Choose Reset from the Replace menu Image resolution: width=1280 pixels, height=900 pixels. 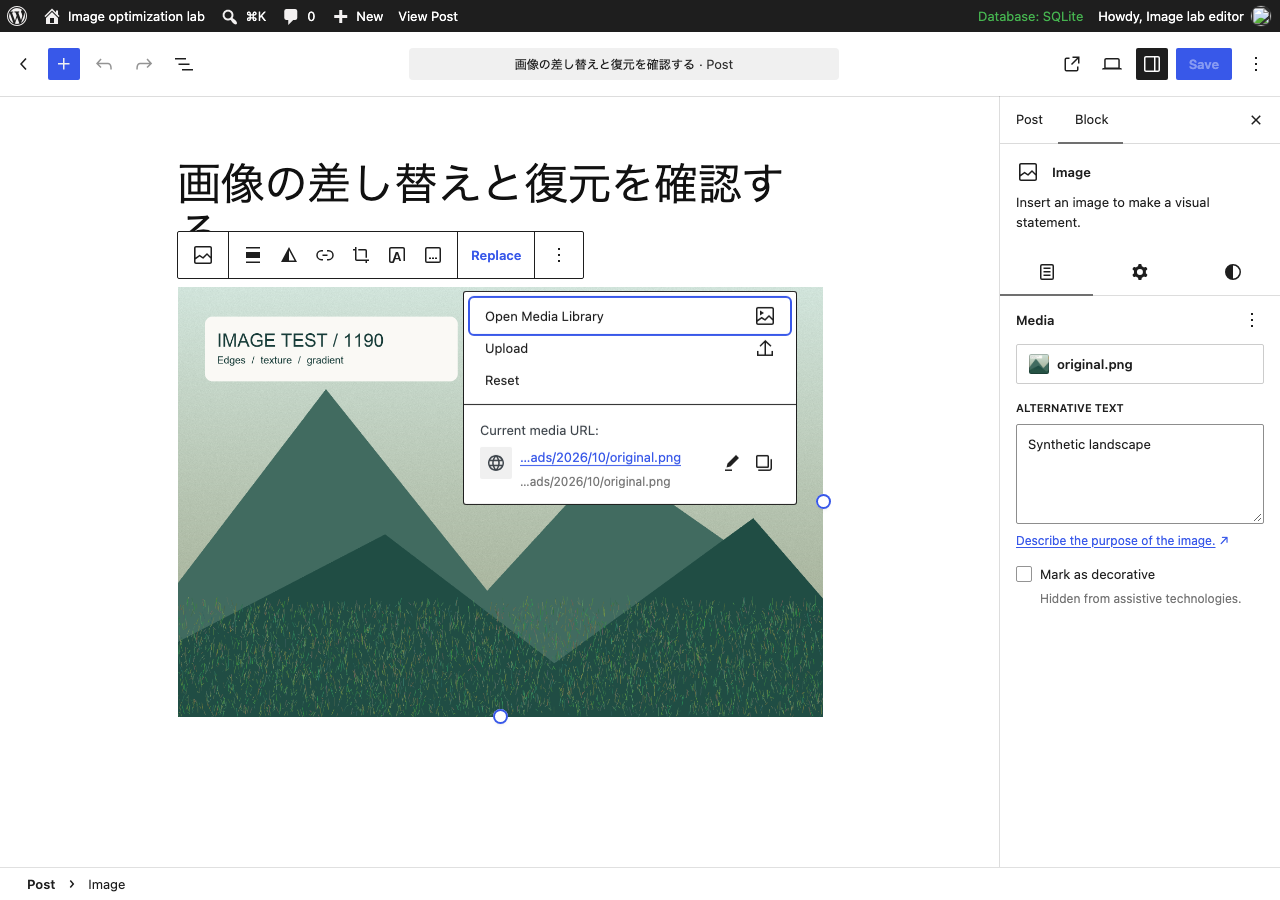point(630,380)
